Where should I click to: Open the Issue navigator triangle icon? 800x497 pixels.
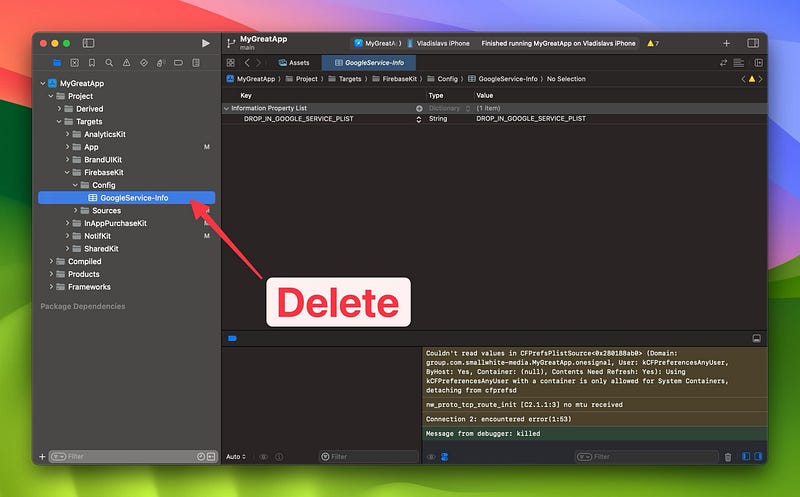[x=127, y=63]
